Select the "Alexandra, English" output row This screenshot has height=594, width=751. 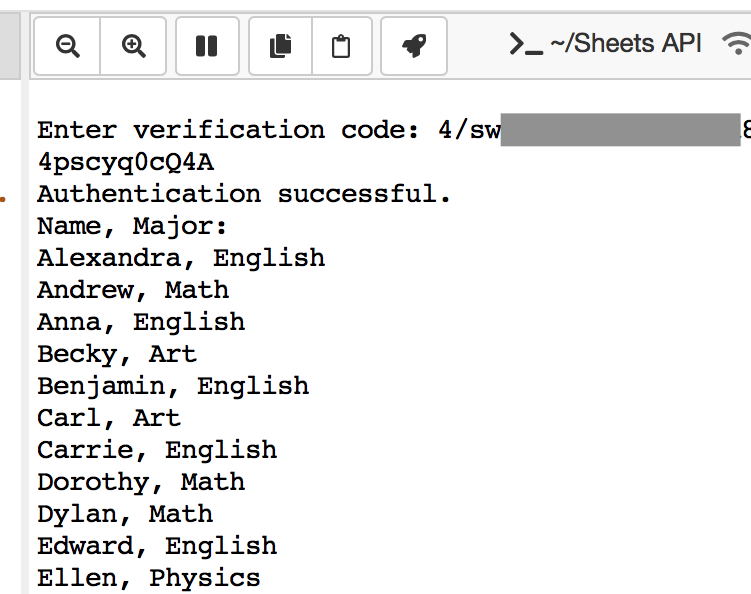tap(181, 258)
